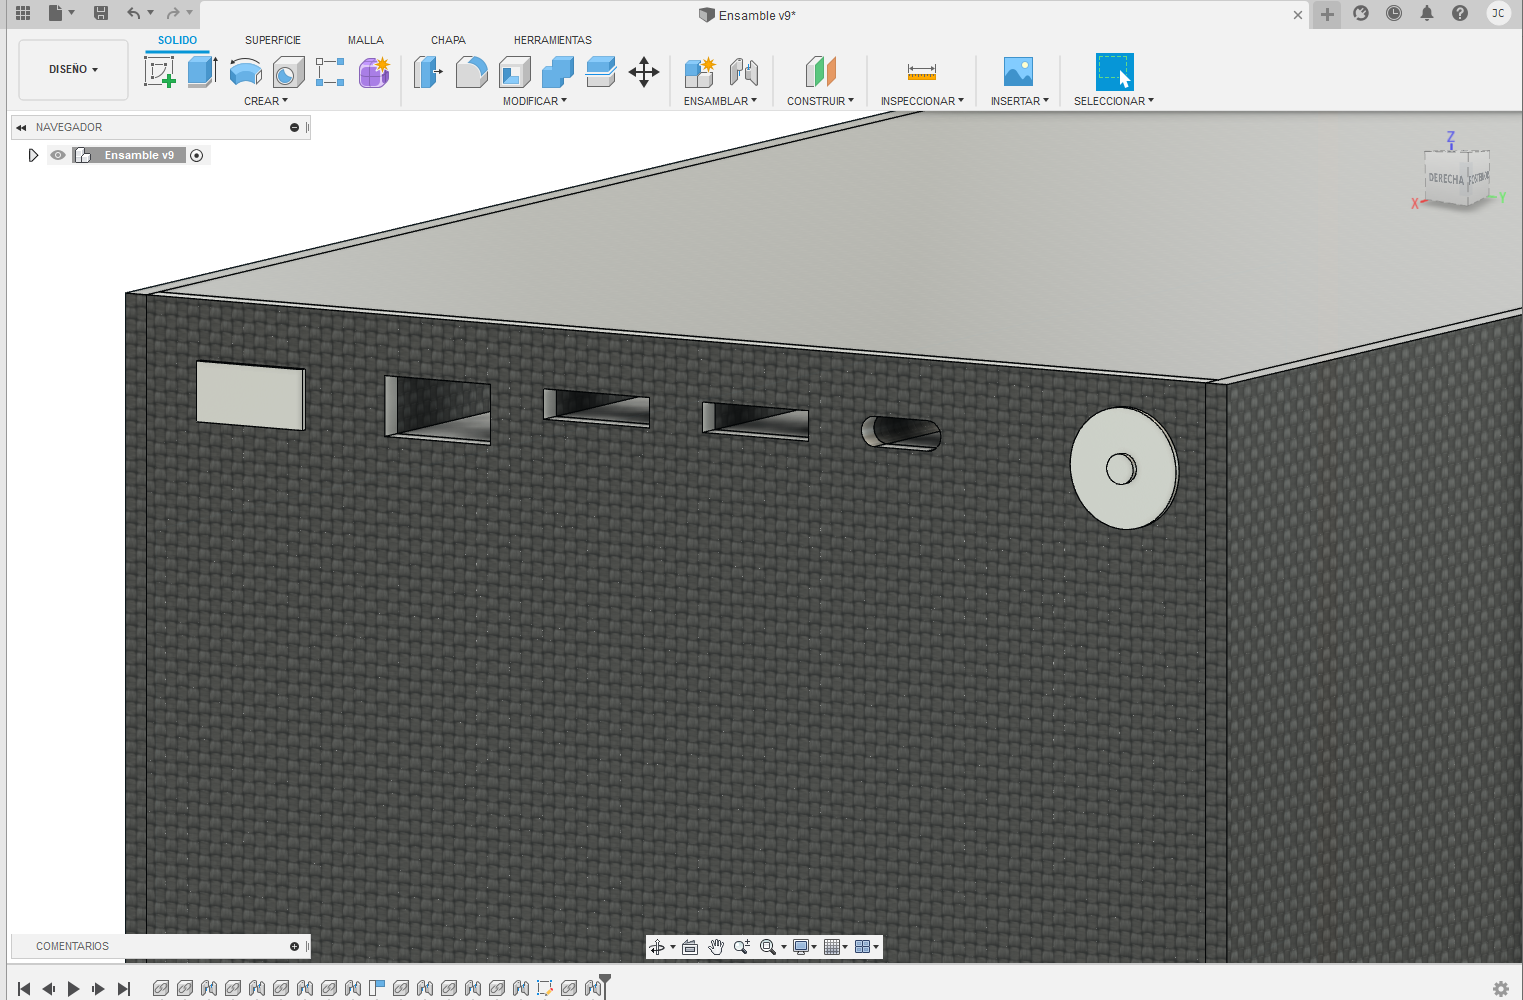Expand the Comentarios panel
Screen dimensions: 1523x1000
pos(294,946)
